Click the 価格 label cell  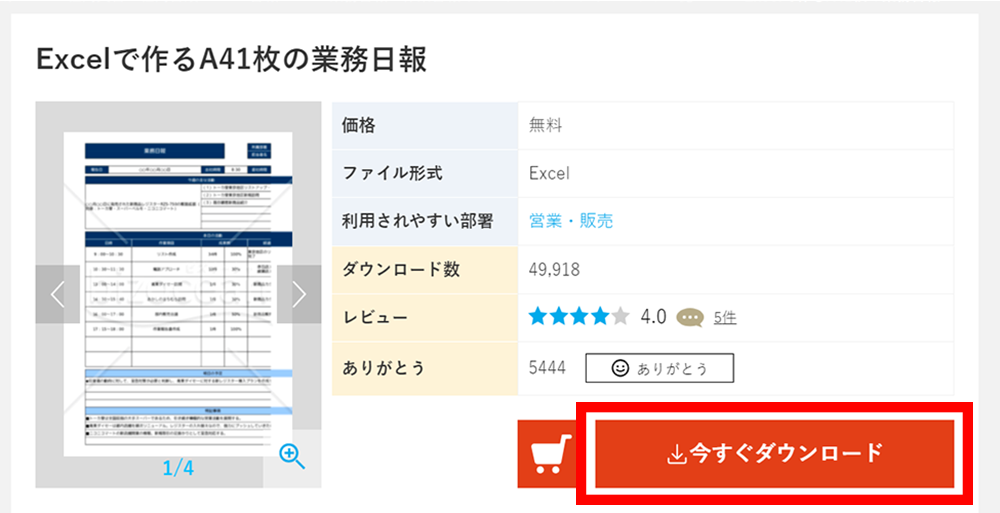425,126
